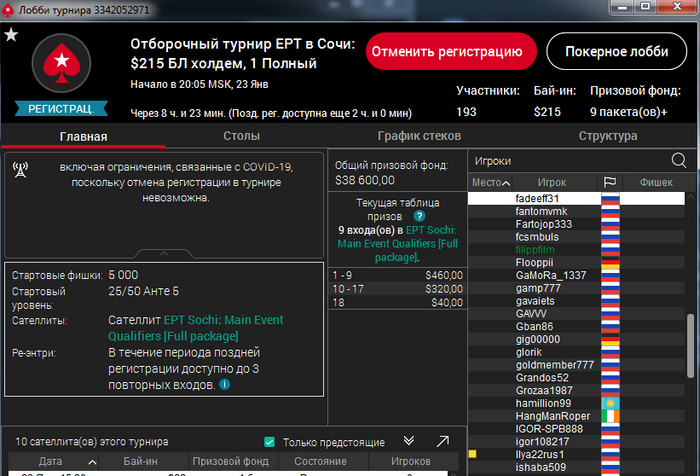Click German flag next to gig00000
The width and height of the screenshot is (700, 476).
click(610, 340)
